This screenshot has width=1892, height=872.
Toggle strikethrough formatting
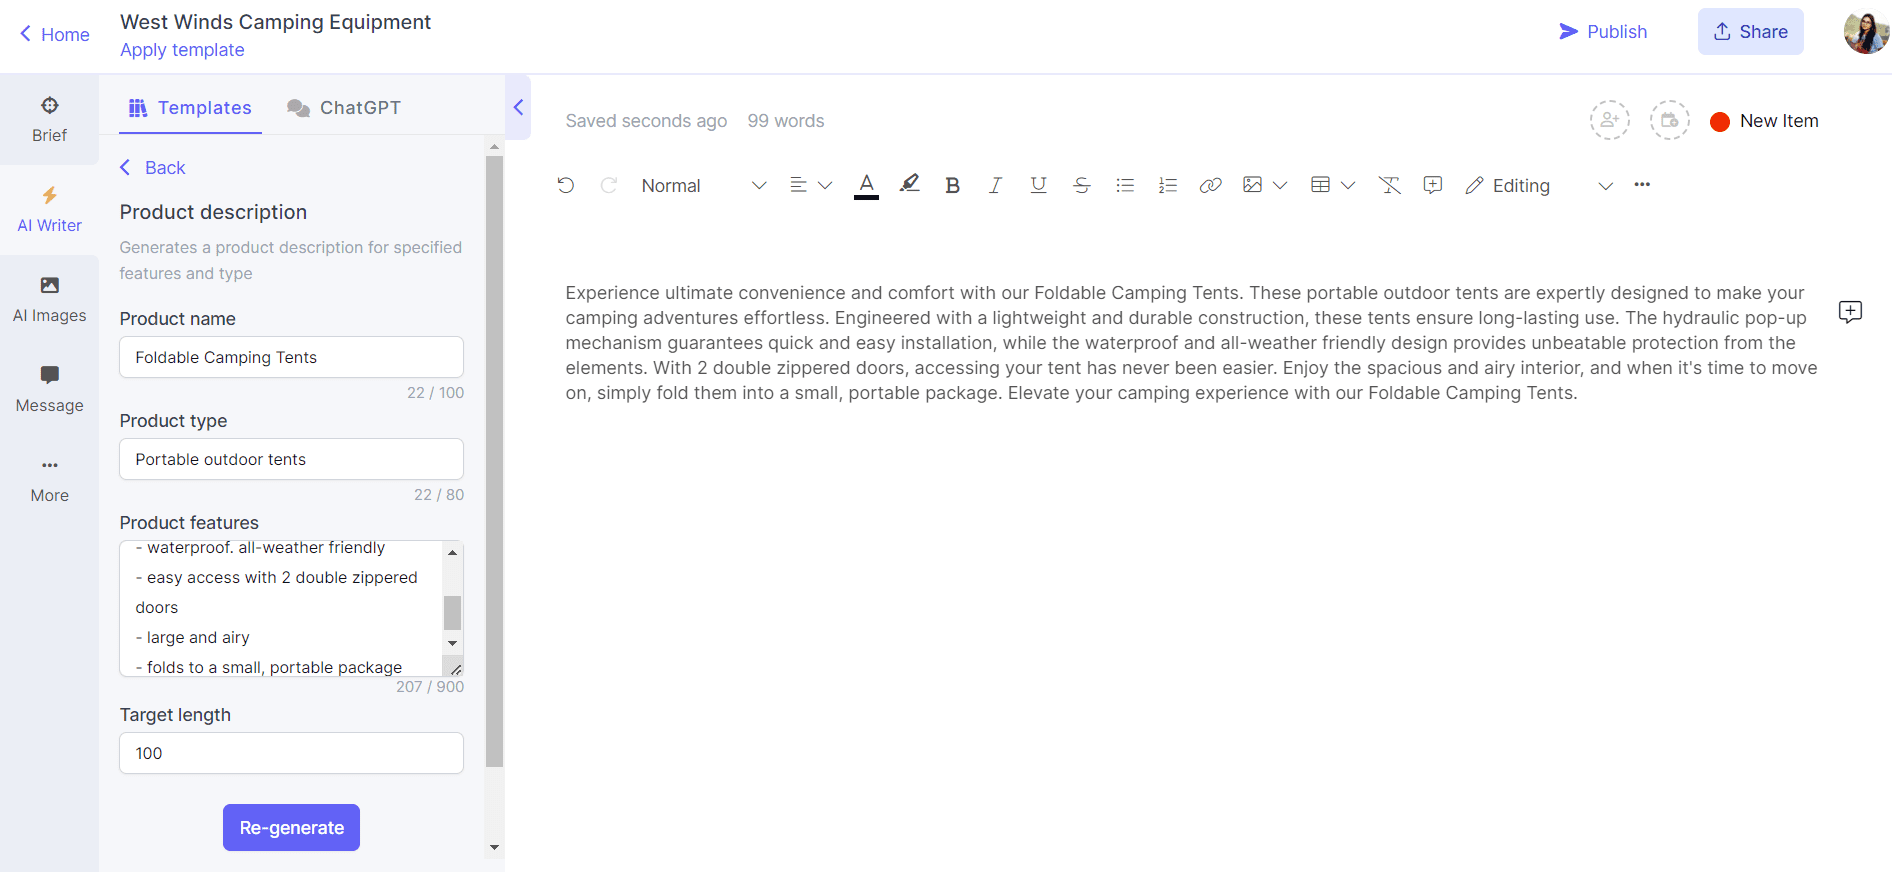pos(1081,185)
